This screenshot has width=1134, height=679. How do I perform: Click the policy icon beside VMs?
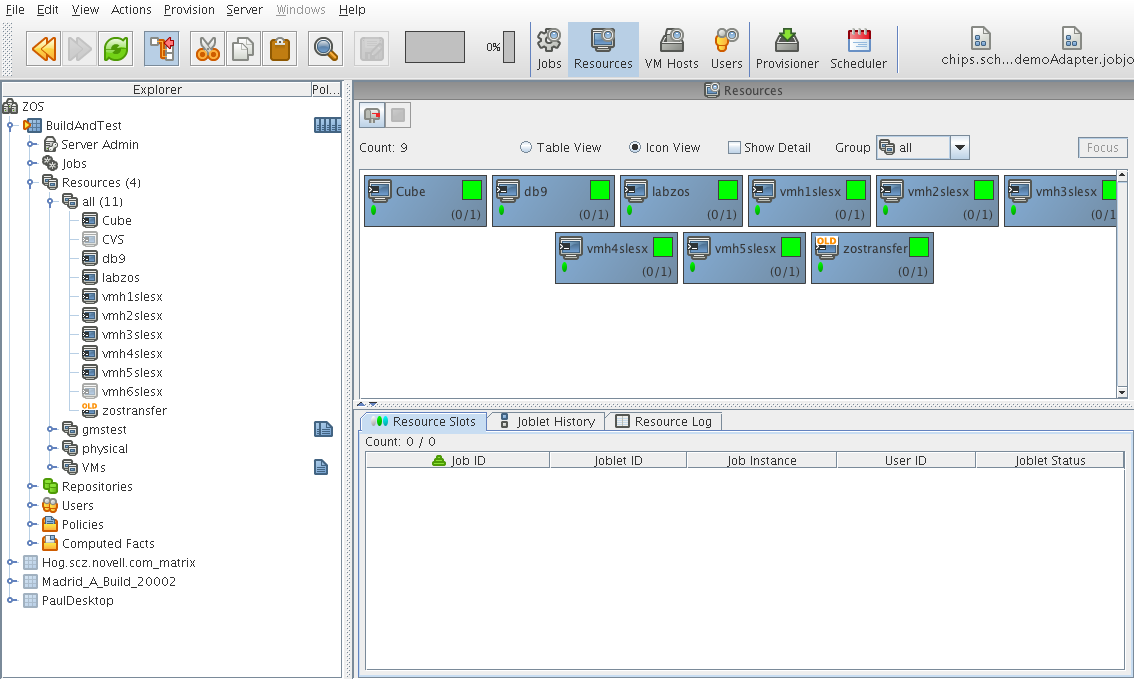(x=321, y=467)
